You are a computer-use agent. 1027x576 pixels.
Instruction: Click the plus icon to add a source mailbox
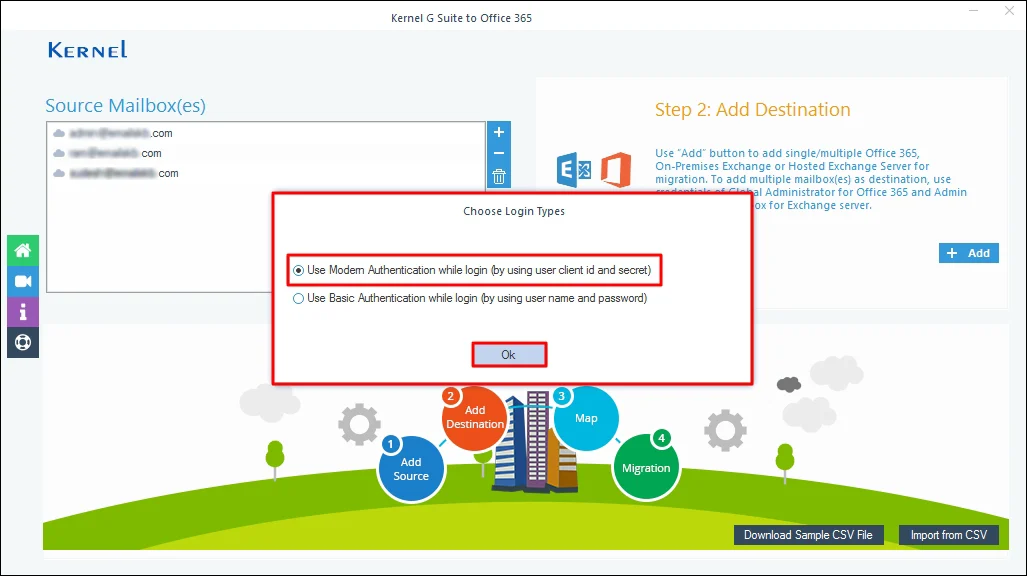498,132
